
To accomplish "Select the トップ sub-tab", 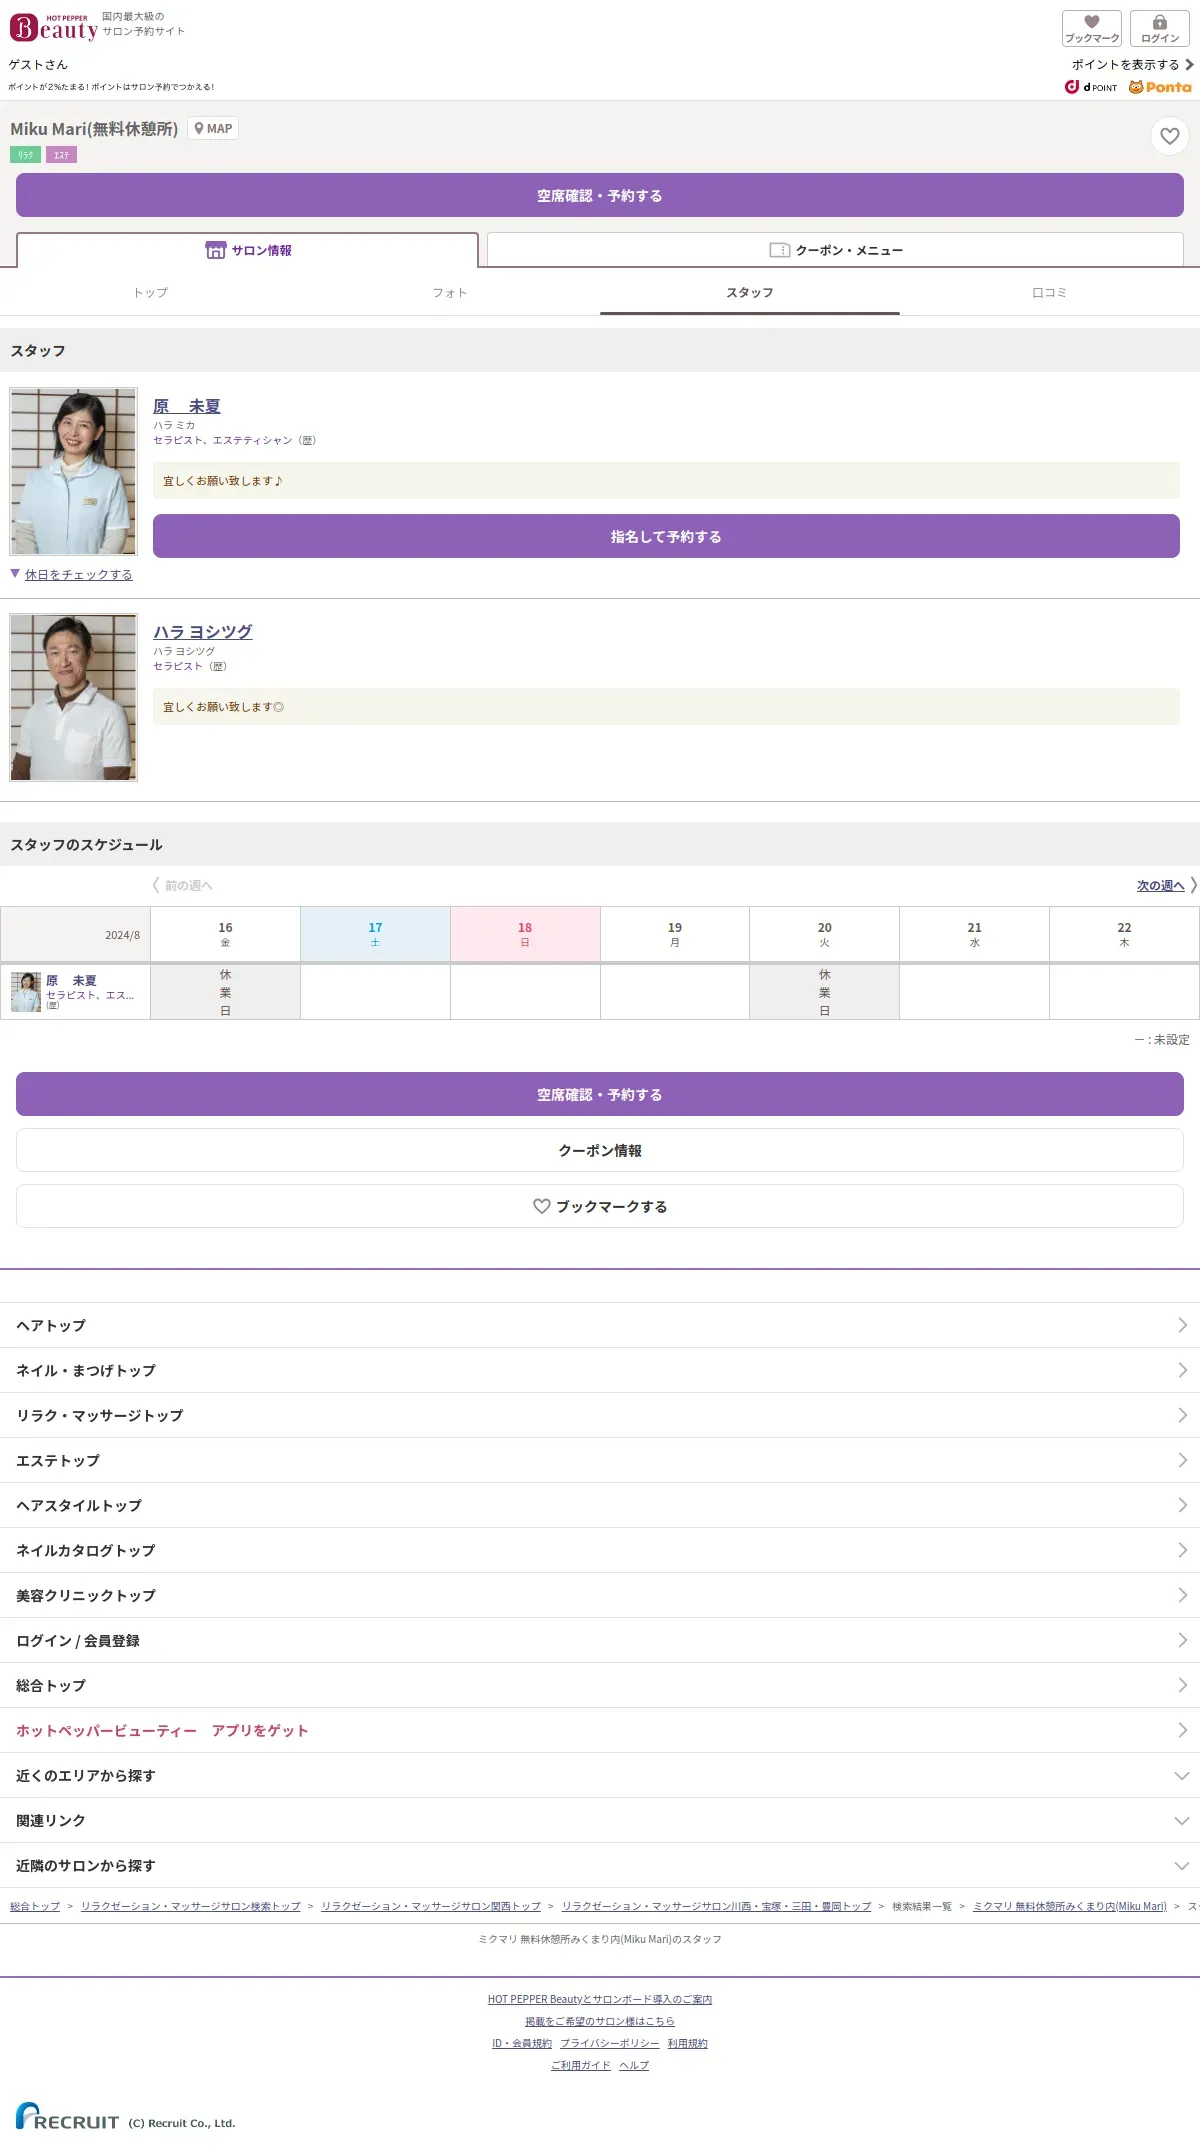I will click(x=150, y=293).
